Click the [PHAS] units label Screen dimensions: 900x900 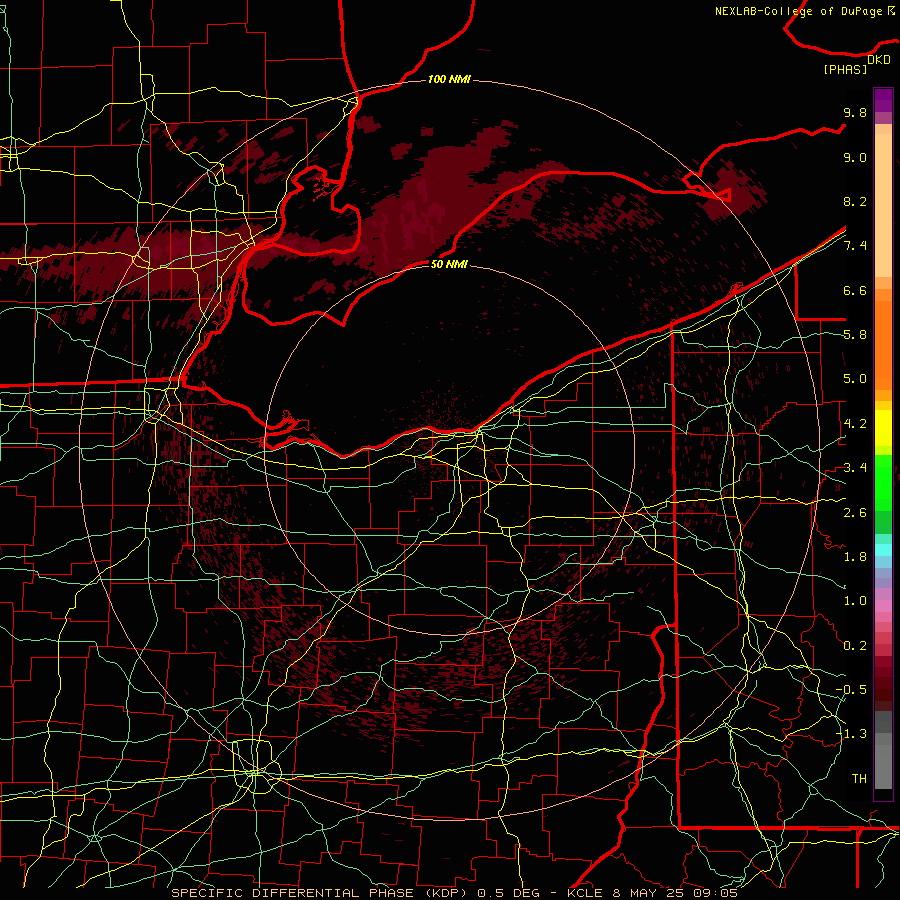(845, 69)
